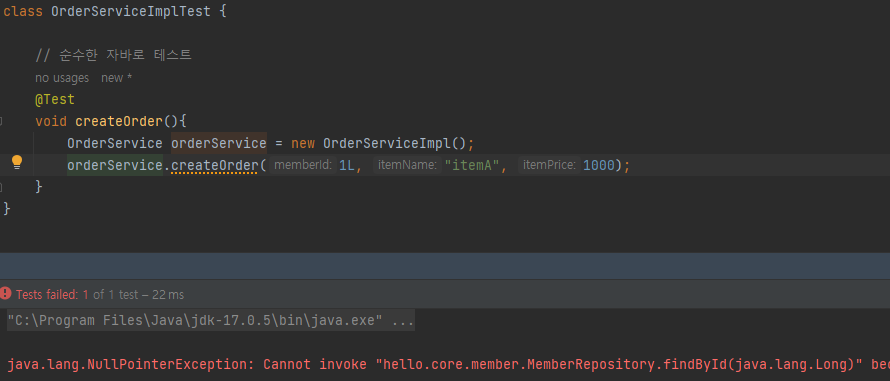Click the itemPrice parameter hint
890x381 pixels.
pos(549,165)
